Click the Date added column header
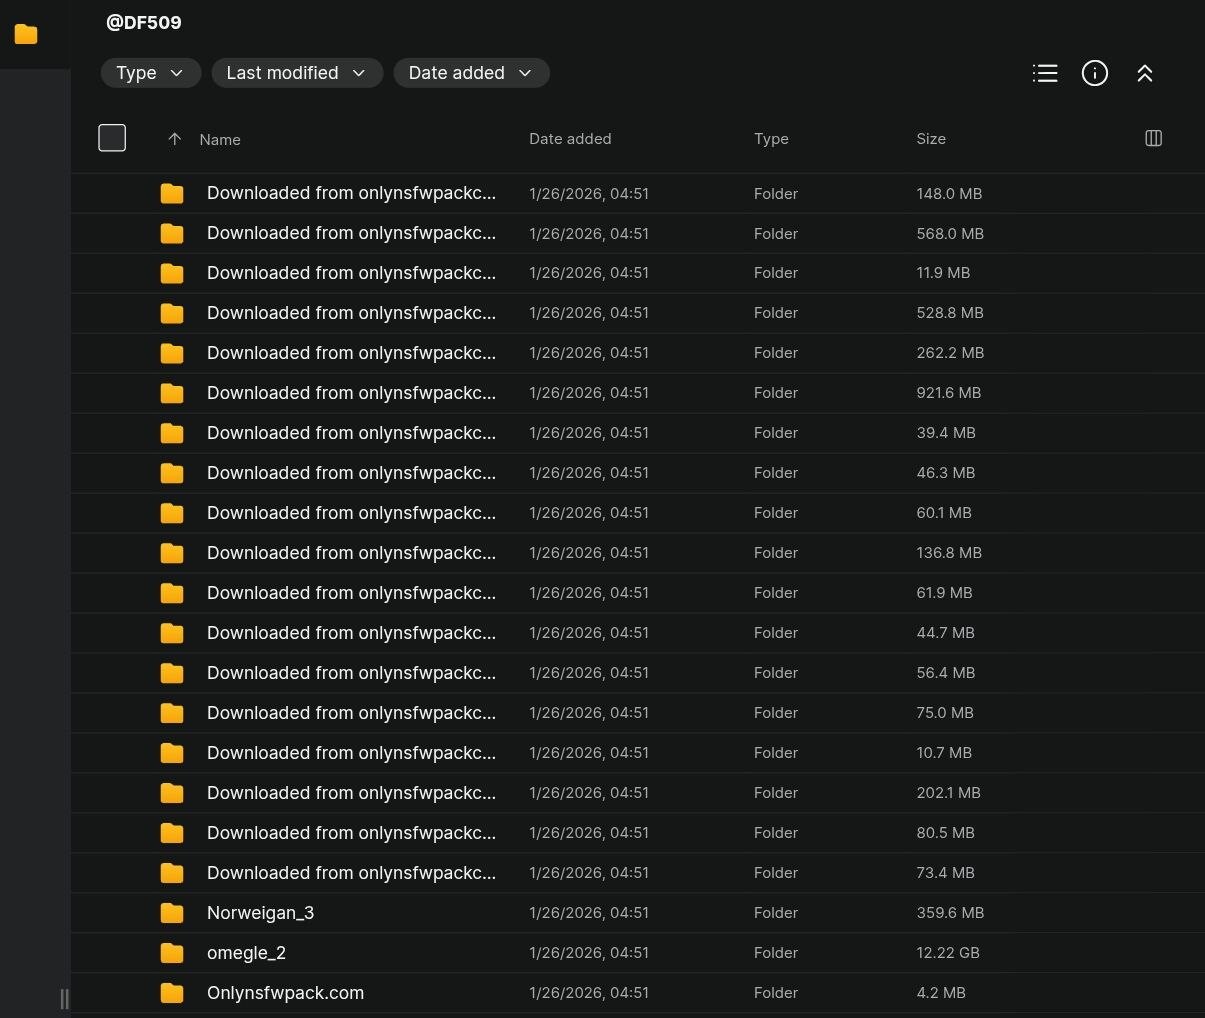The image size is (1205, 1018). tap(570, 139)
